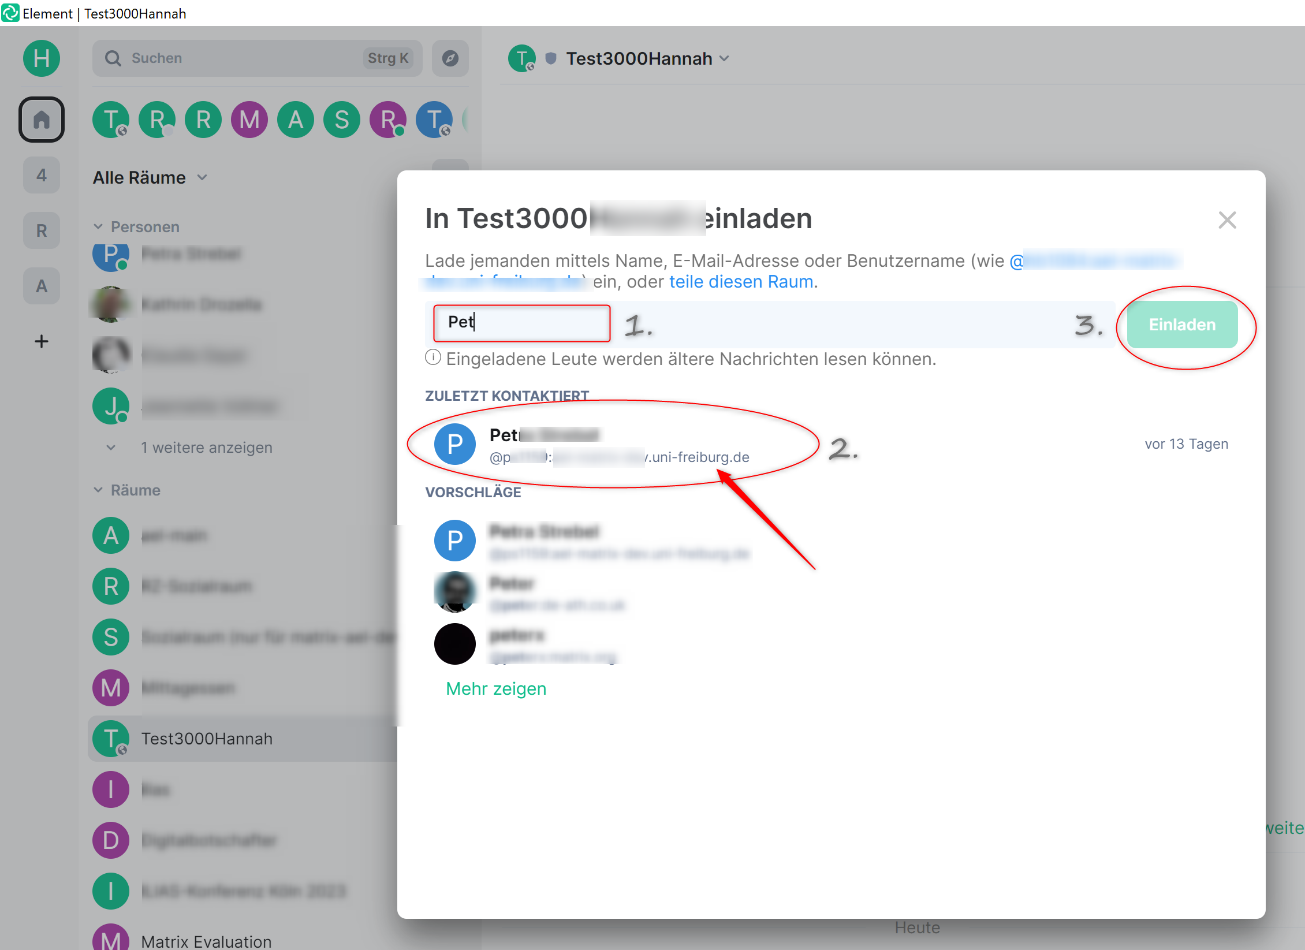
Task: Expand the Alle Räume dropdown
Action: pyautogui.click(x=150, y=177)
